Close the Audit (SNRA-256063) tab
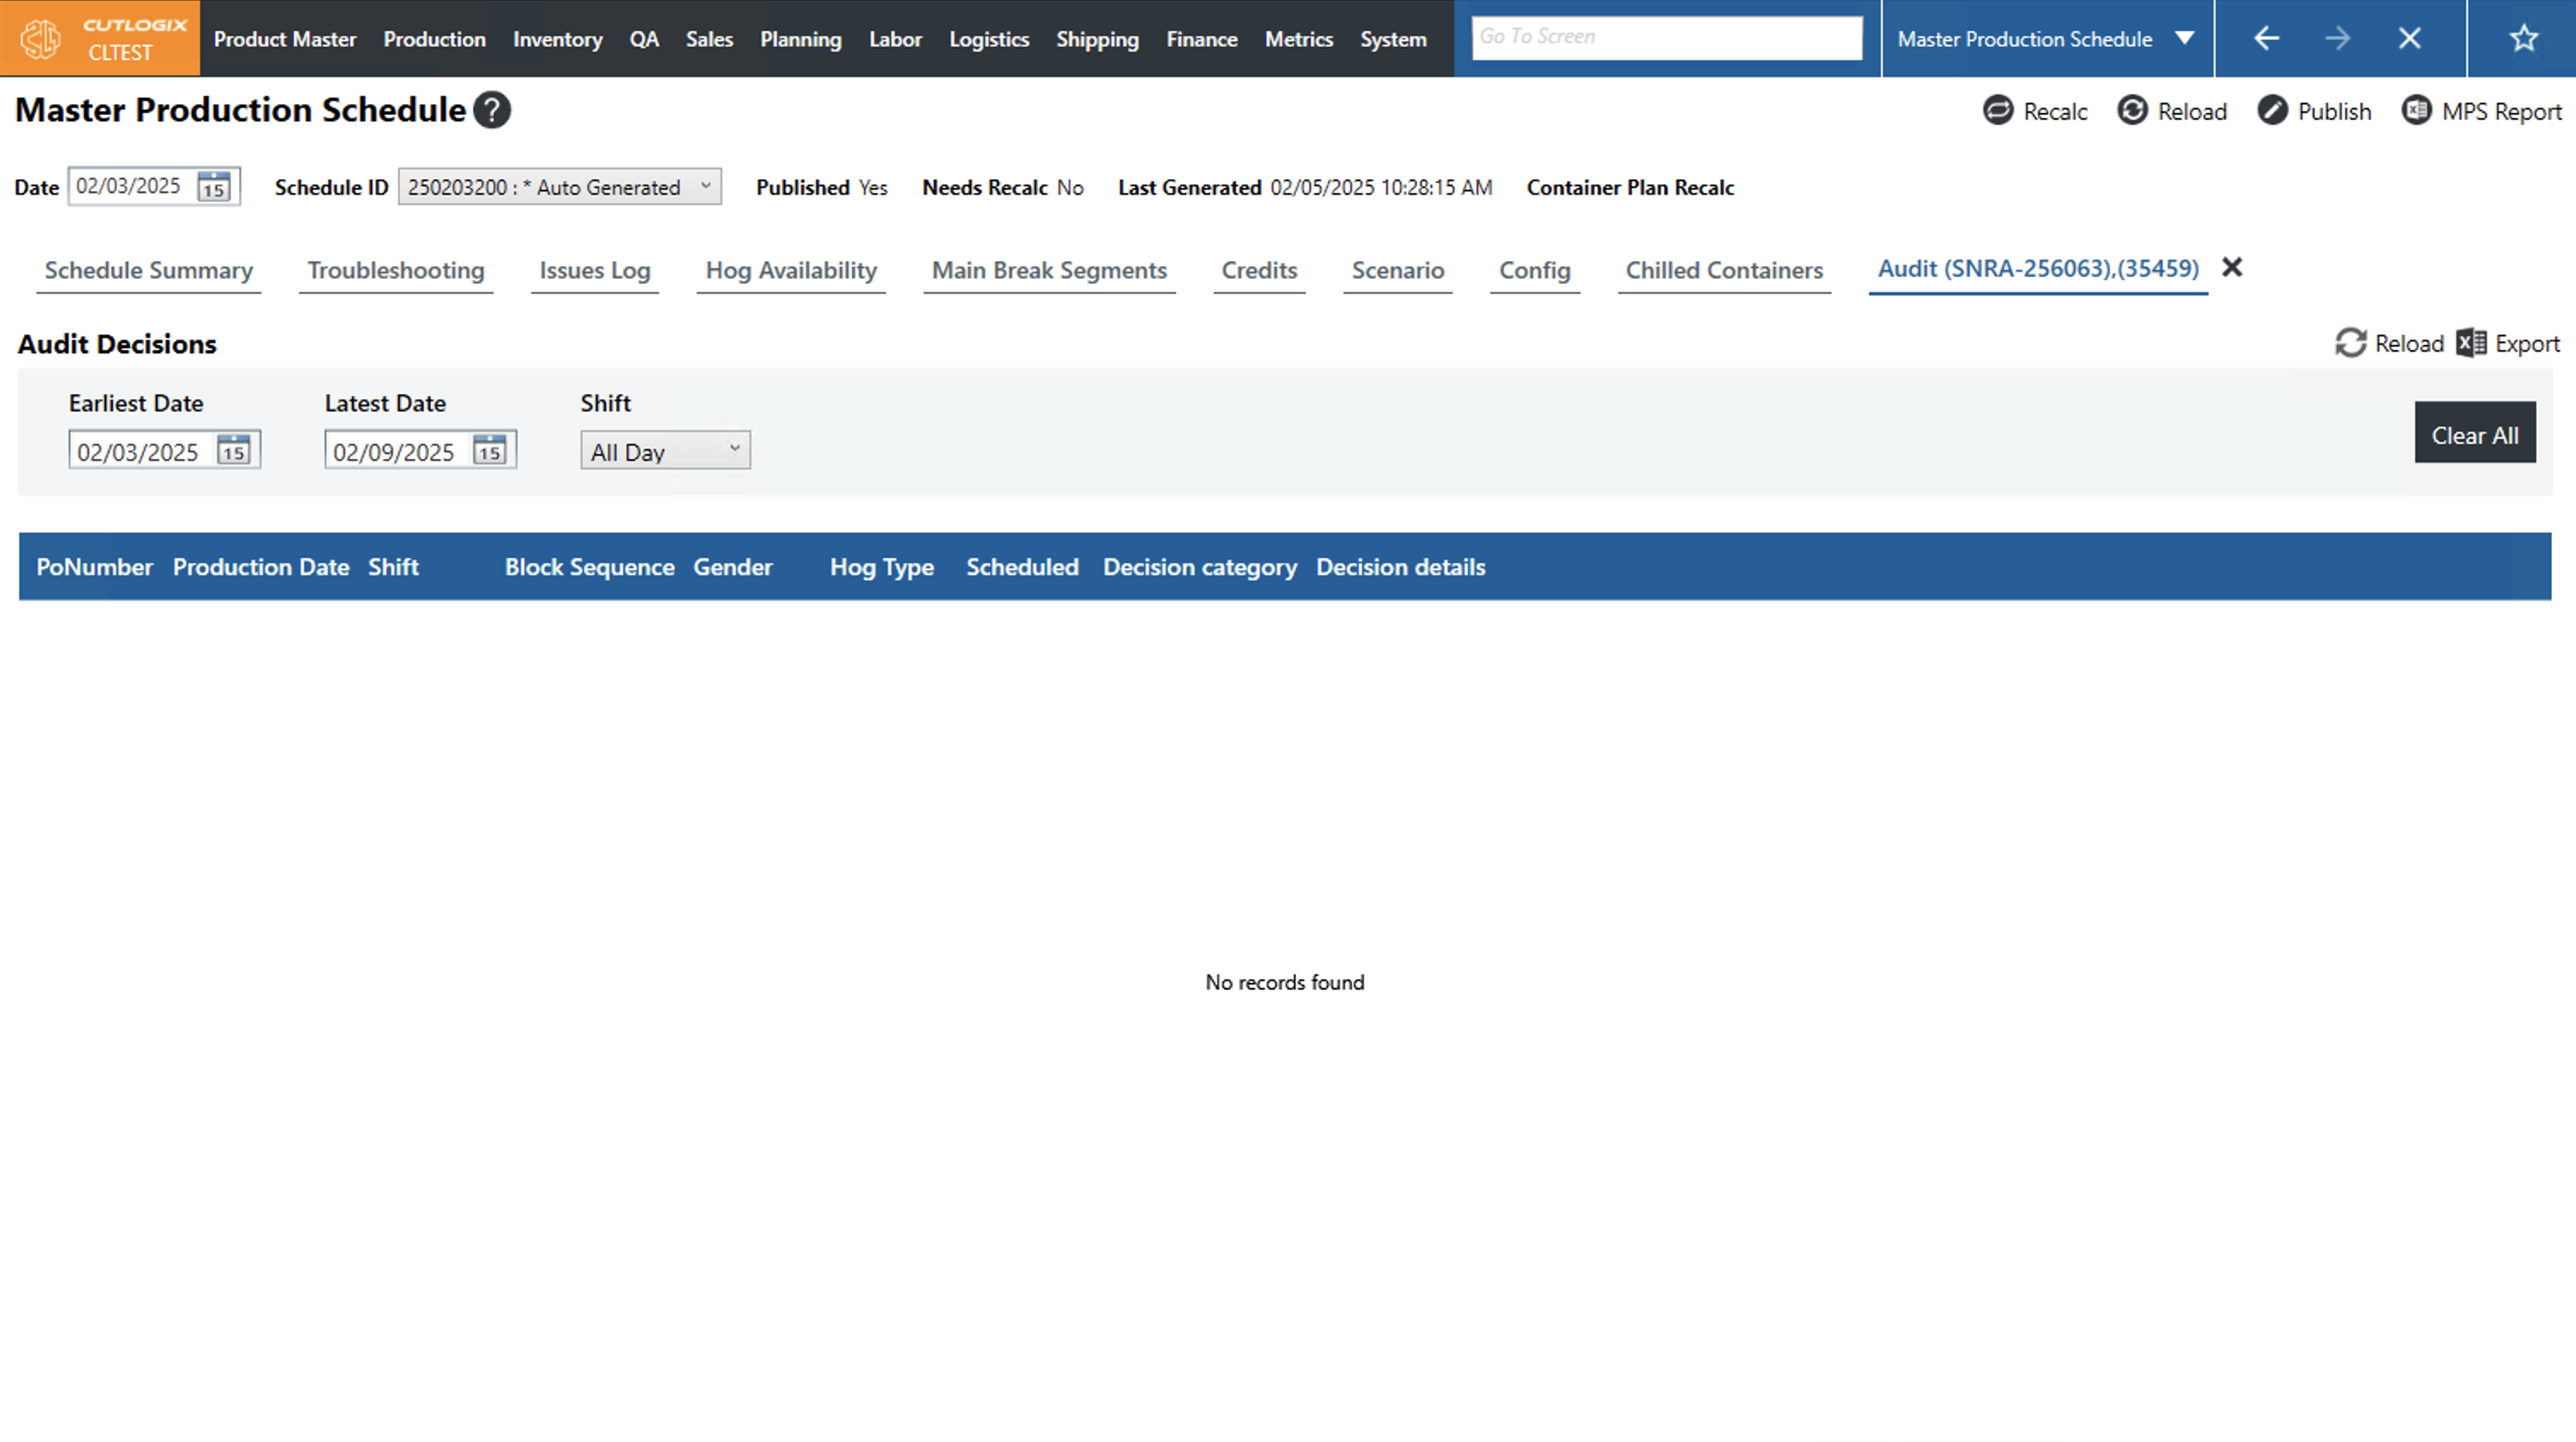The image size is (2576, 1442). [x=2231, y=267]
